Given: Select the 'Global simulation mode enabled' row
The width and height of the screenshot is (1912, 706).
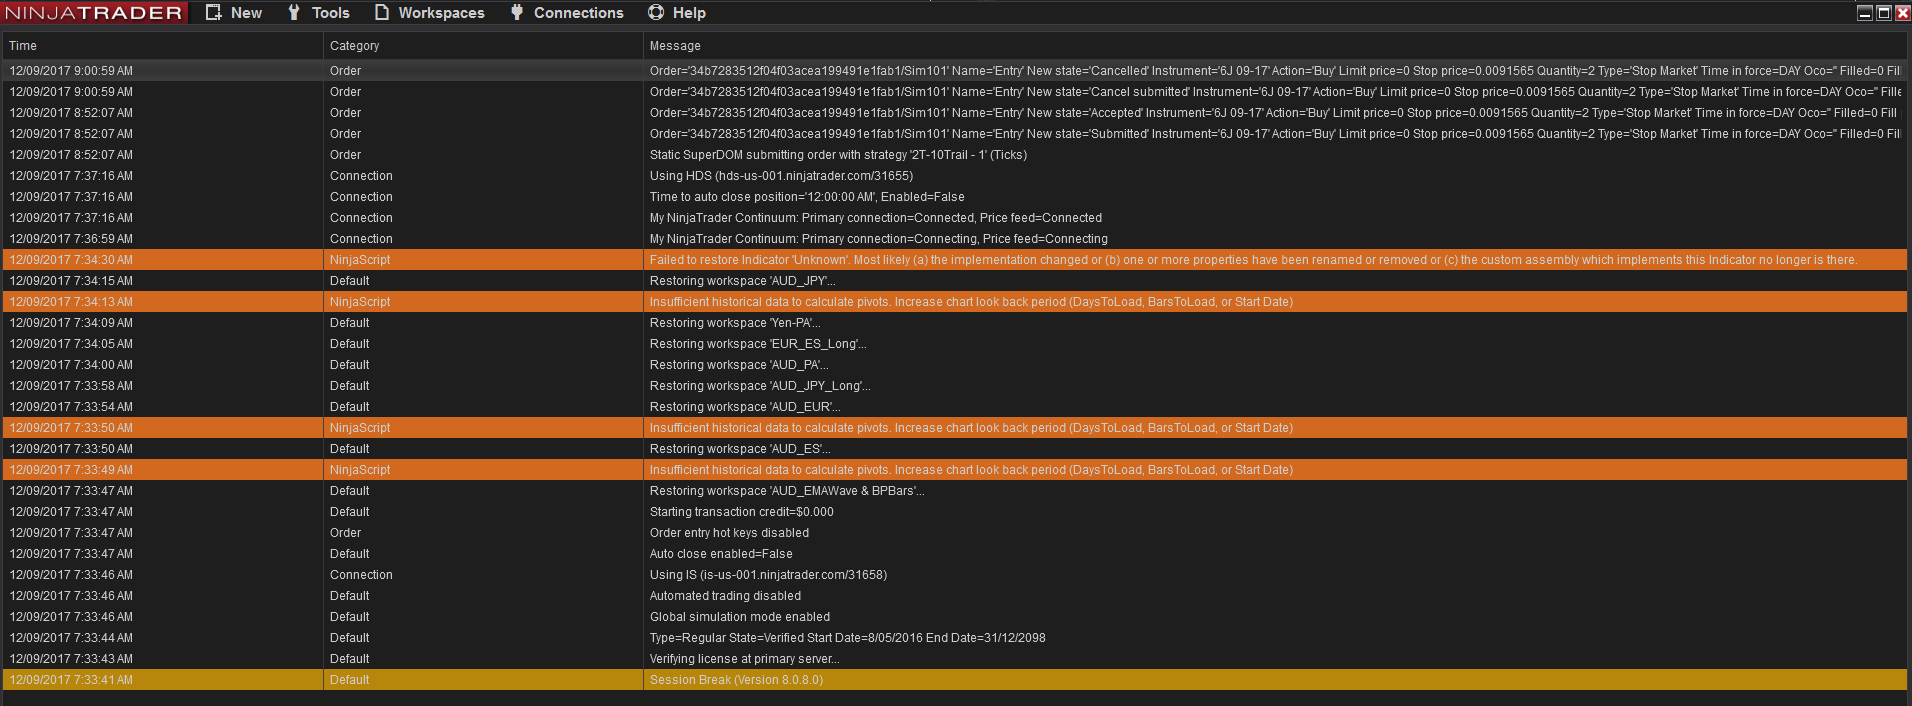Looking at the screenshot, I should pyautogui.click(x=739, y=617).
